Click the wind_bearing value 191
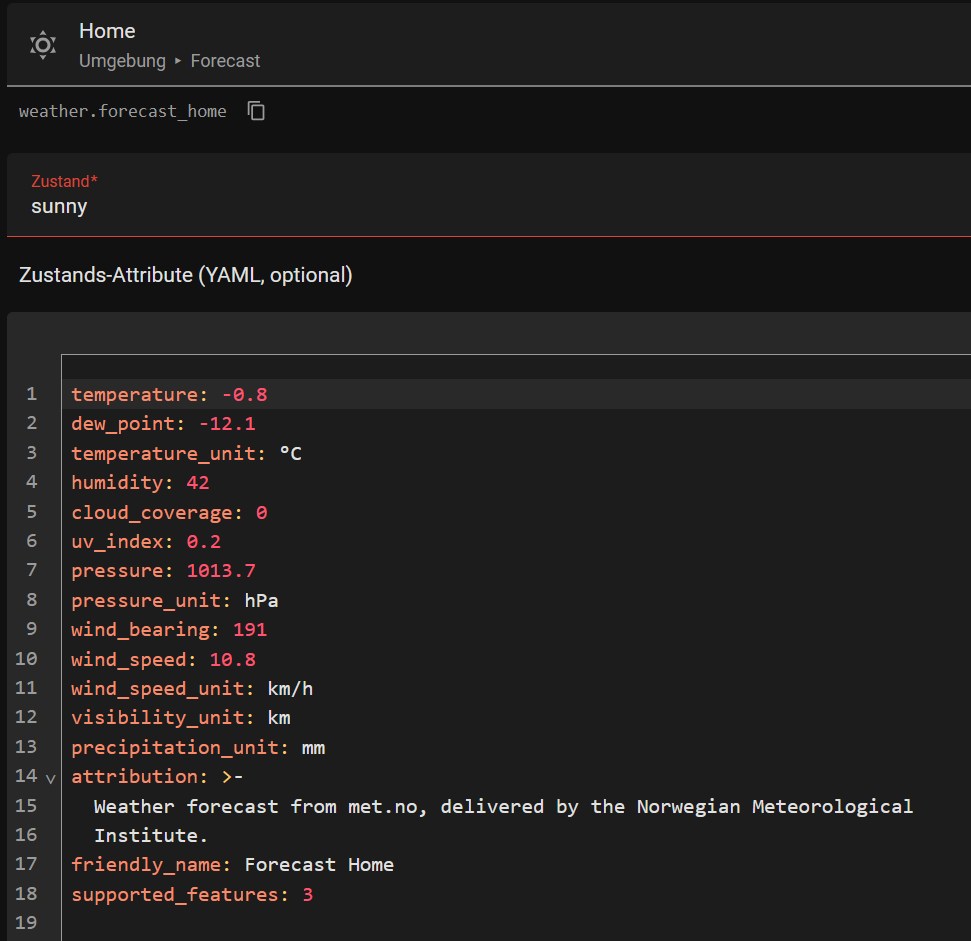971x941 pixels. [x=250, y=630]
